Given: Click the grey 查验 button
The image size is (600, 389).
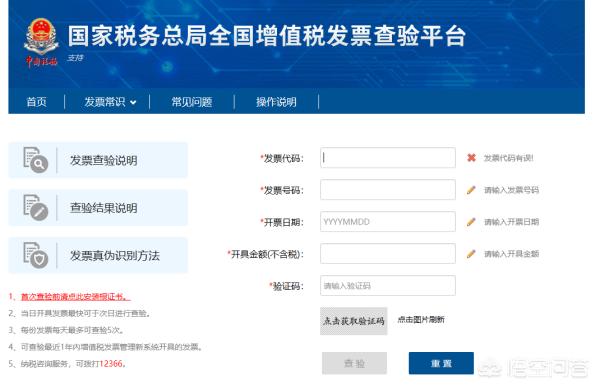Looking at the screenshot, I should click(354, 363).
